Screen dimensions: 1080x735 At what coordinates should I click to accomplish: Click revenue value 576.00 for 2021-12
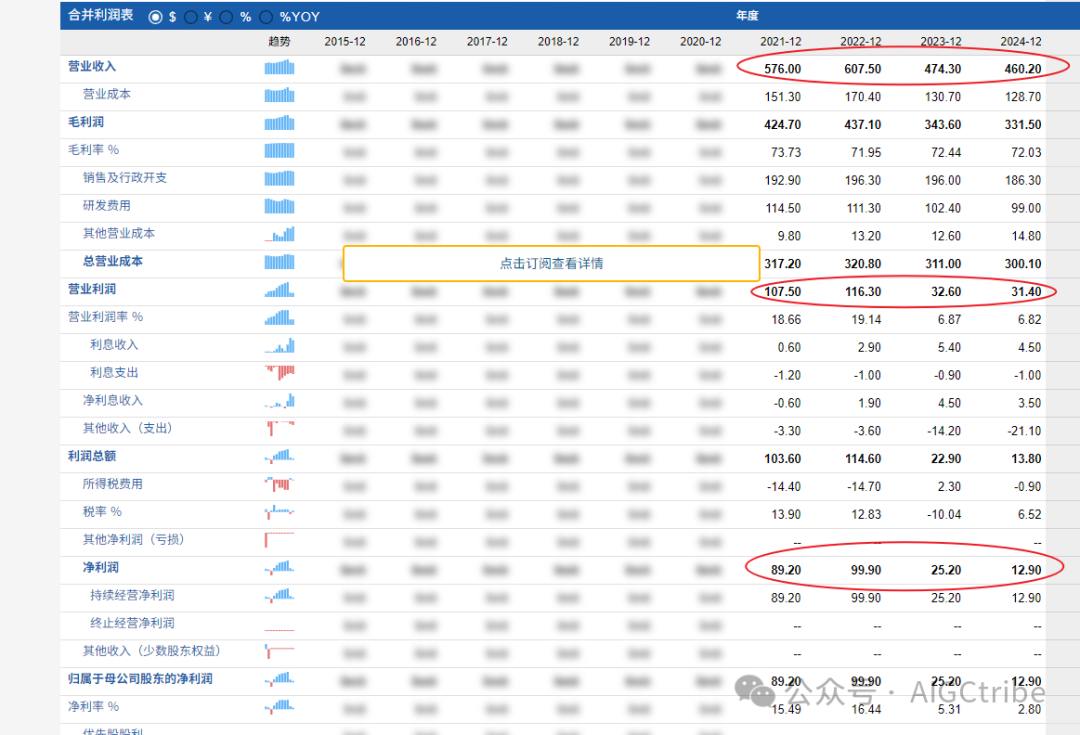[x=782, y=69]
